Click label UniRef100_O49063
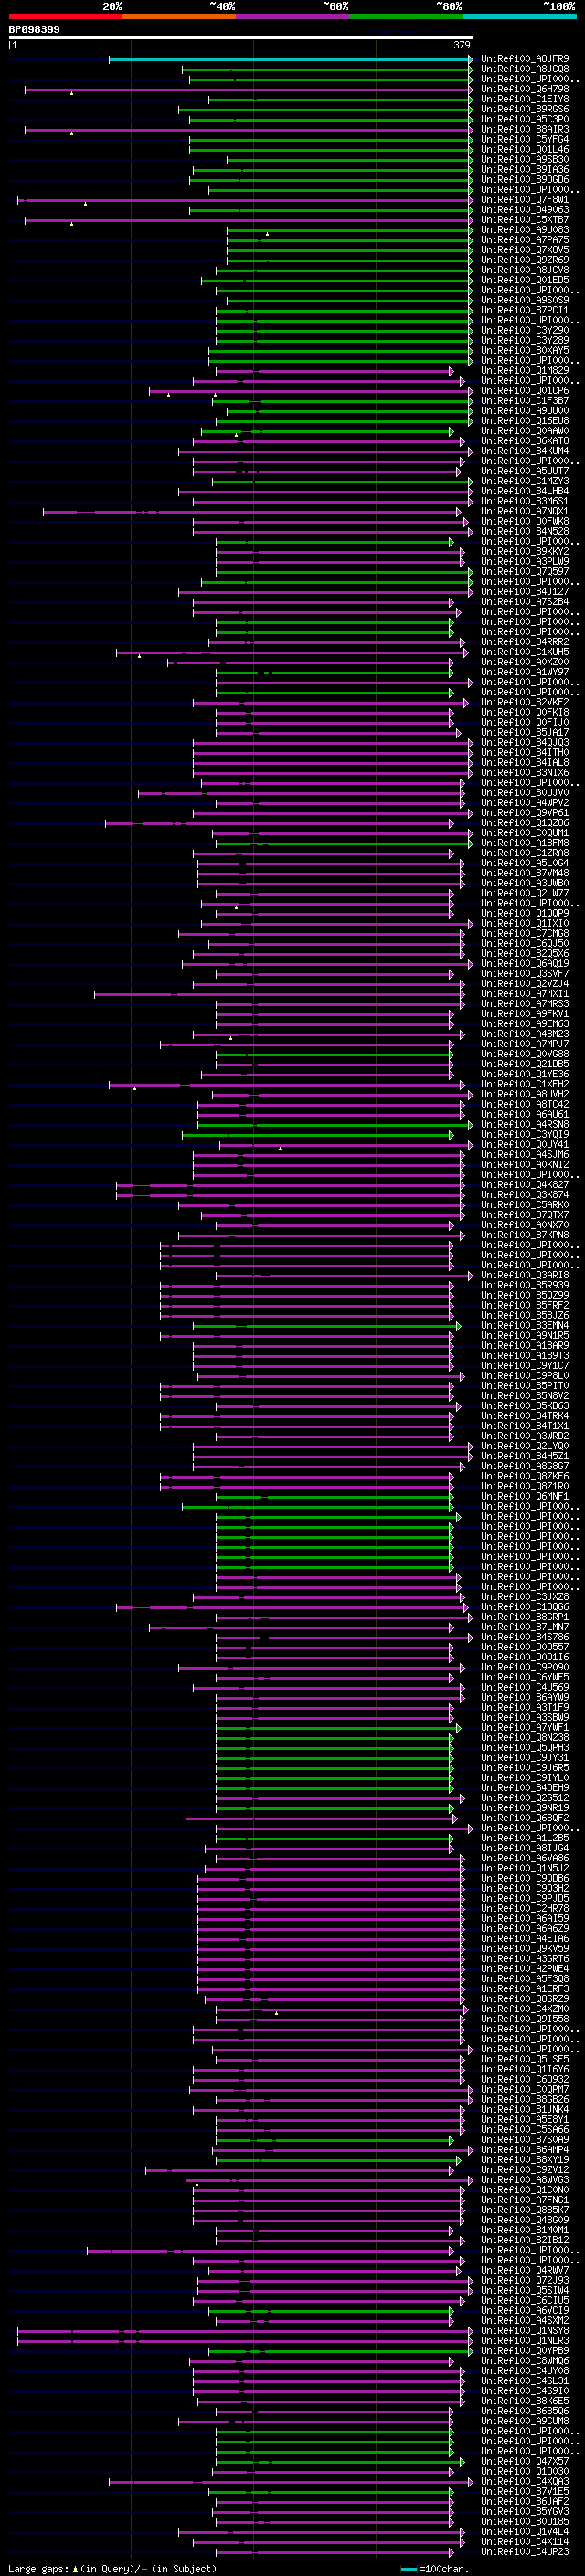Viewport: 585px width, 2576px height. pyautogui.click(x=525, y=210)
